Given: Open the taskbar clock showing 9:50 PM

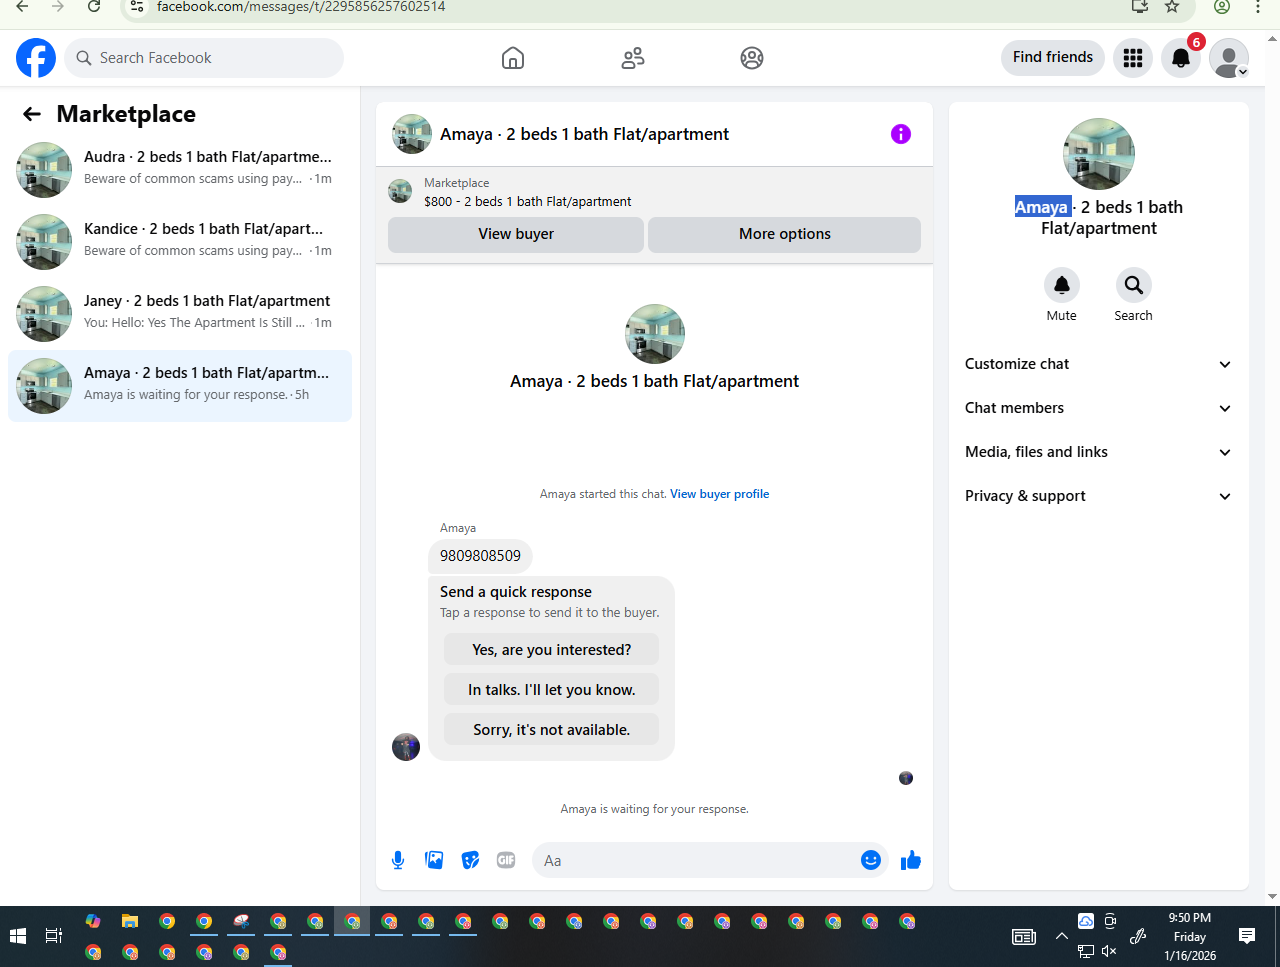Looking at the screenshot, I should point(1190,937).
